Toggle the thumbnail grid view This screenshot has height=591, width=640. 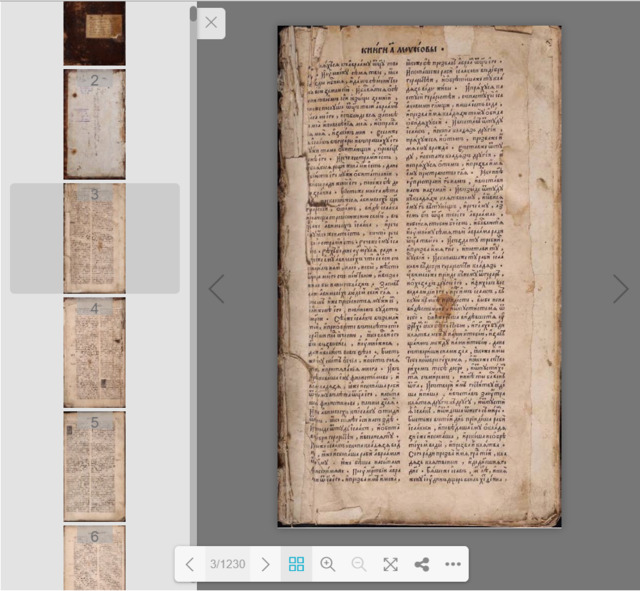point(296,564)
